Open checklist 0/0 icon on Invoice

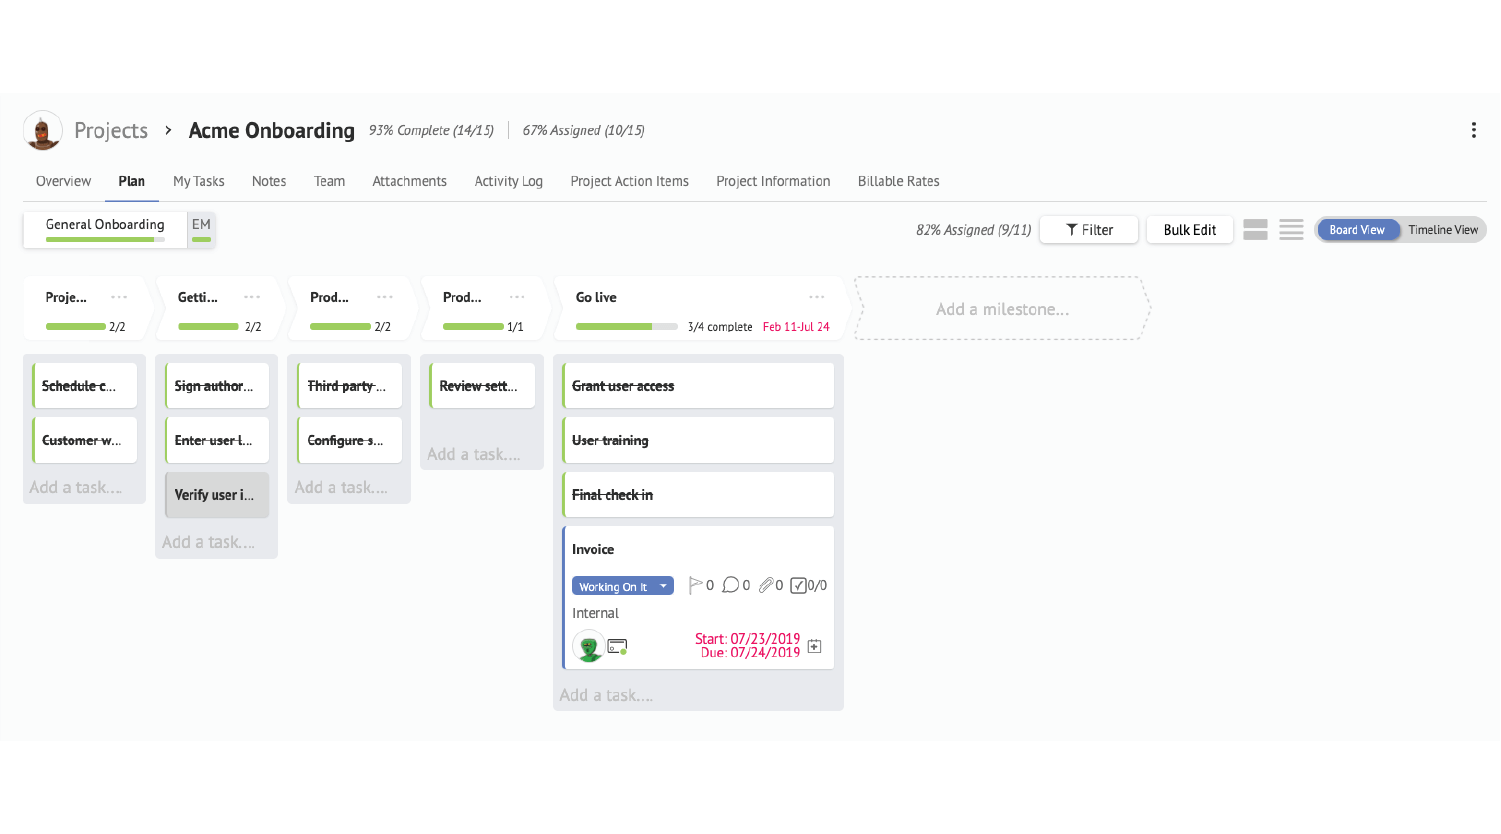tap(809, 585)
